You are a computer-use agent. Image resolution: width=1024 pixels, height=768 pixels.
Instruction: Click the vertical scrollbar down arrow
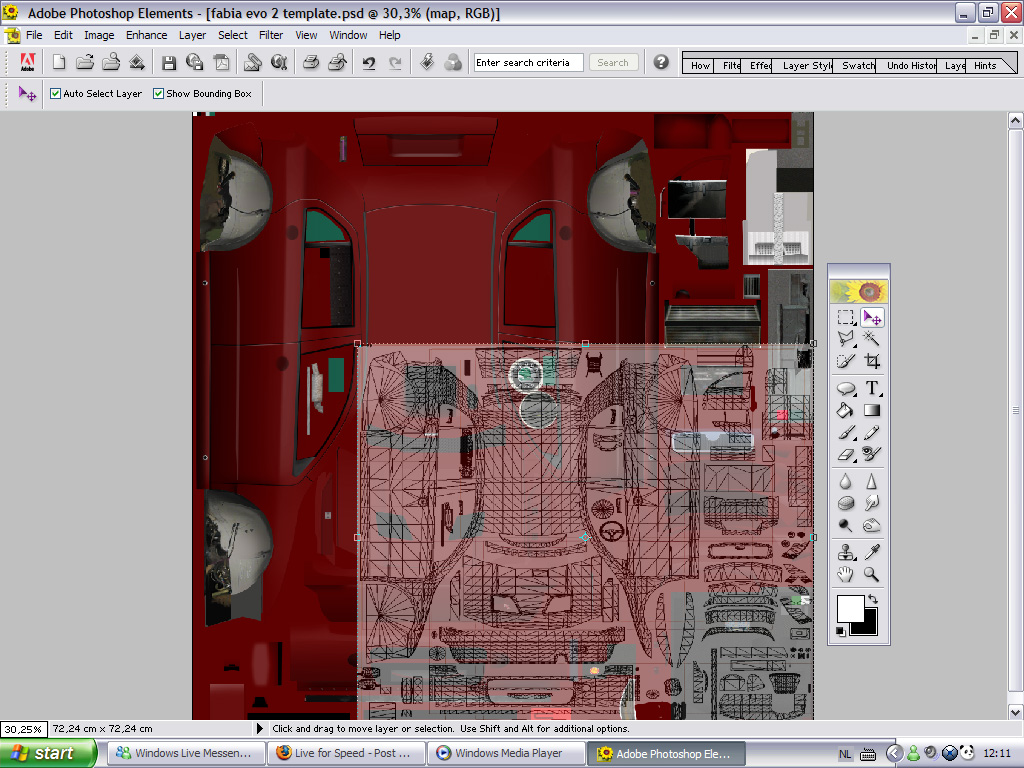point(1015,712)
